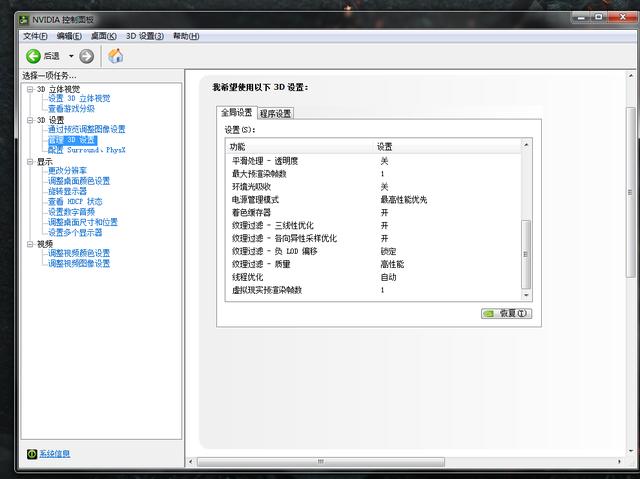The width and height of the screenshot is (640, 479).
Task: Open the 编辑(E) menu
Action: [x=69, y=36]
